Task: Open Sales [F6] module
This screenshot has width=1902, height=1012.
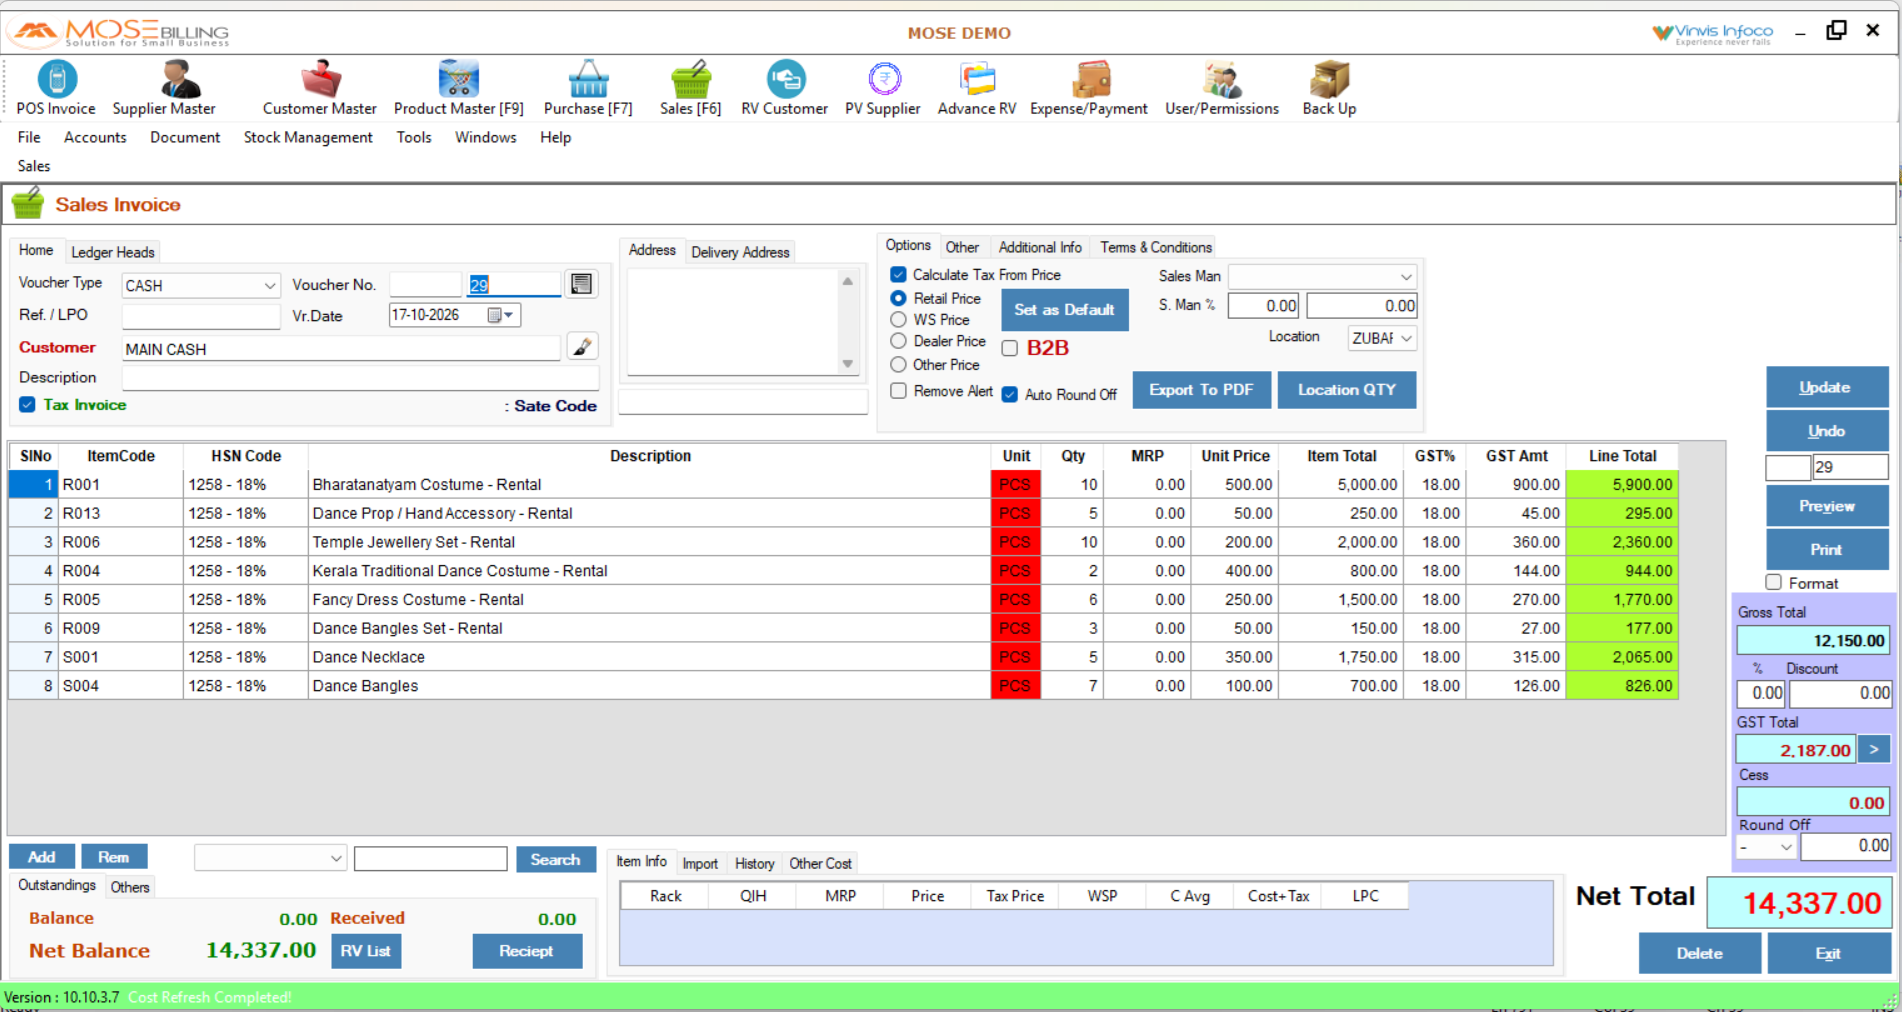Action: 690,88
